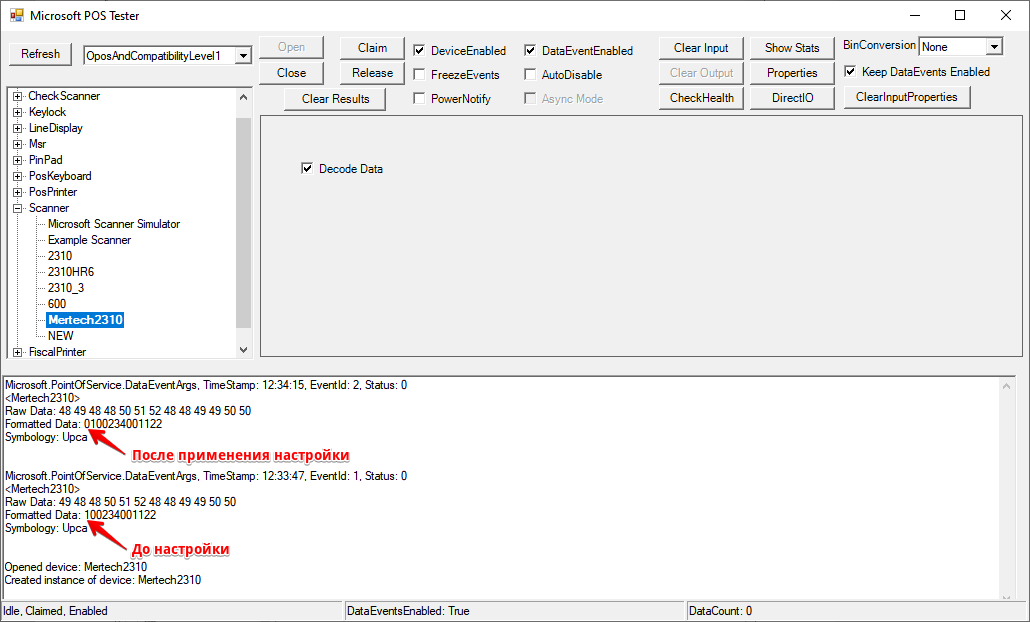Enable the AutoDisable option

(530, 75)
